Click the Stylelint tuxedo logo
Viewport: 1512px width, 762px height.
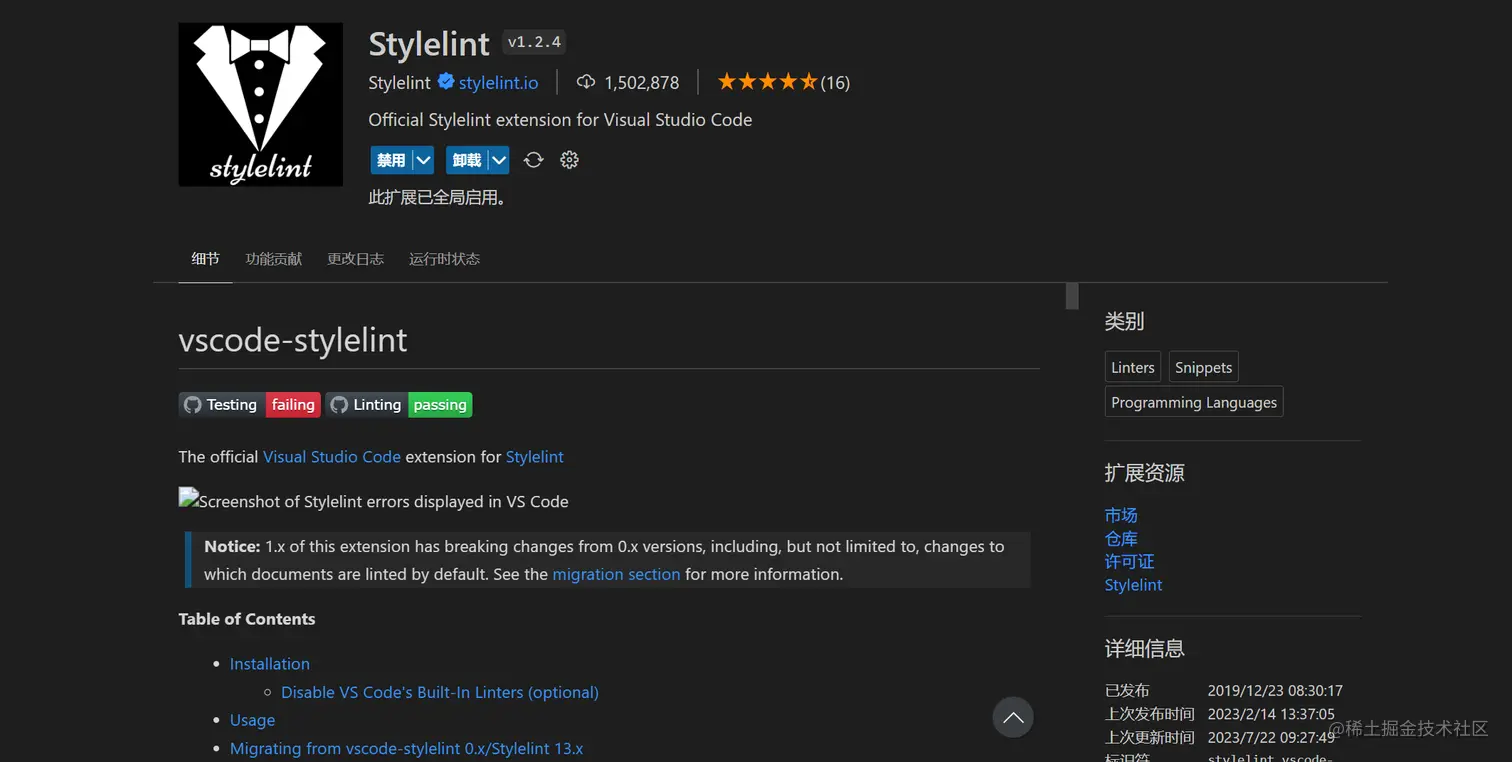(x=260, y=105)
